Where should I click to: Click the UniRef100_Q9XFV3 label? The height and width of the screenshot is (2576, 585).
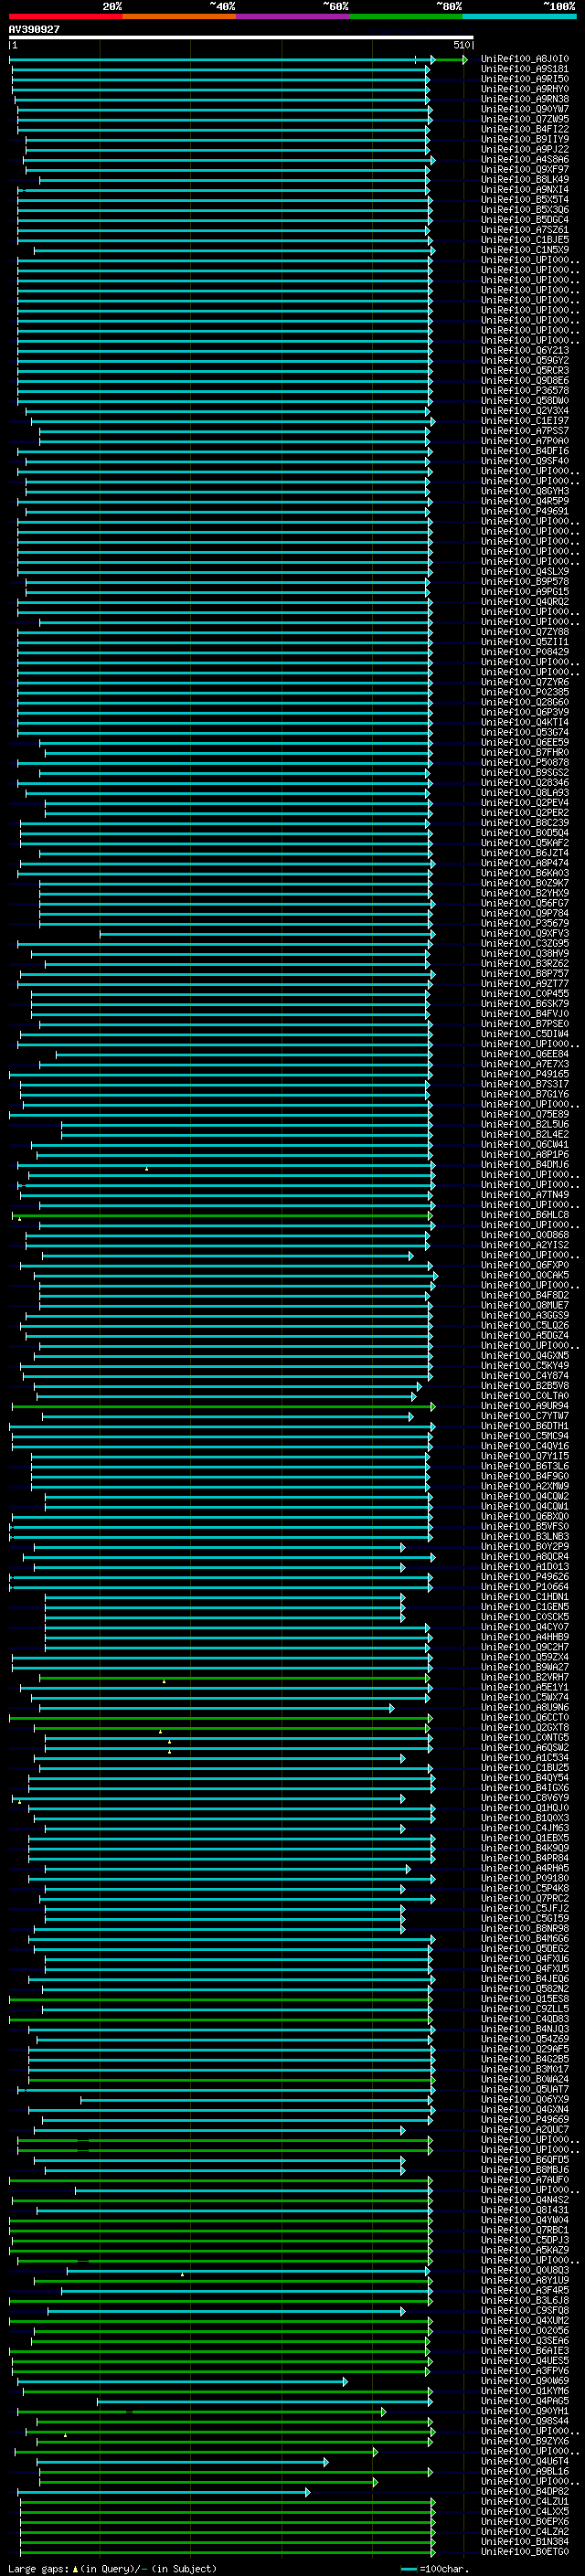point(525,933)
